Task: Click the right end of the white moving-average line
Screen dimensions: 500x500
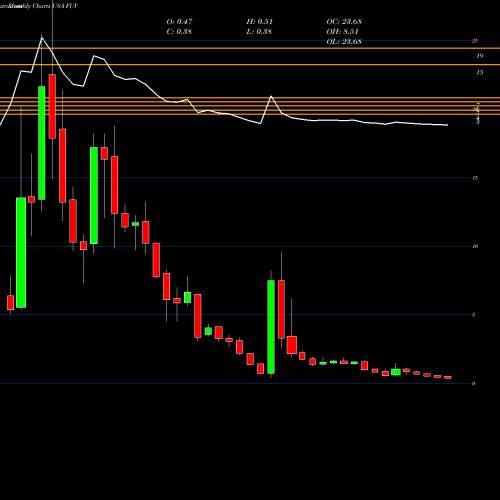Action: tap(447, 125)
